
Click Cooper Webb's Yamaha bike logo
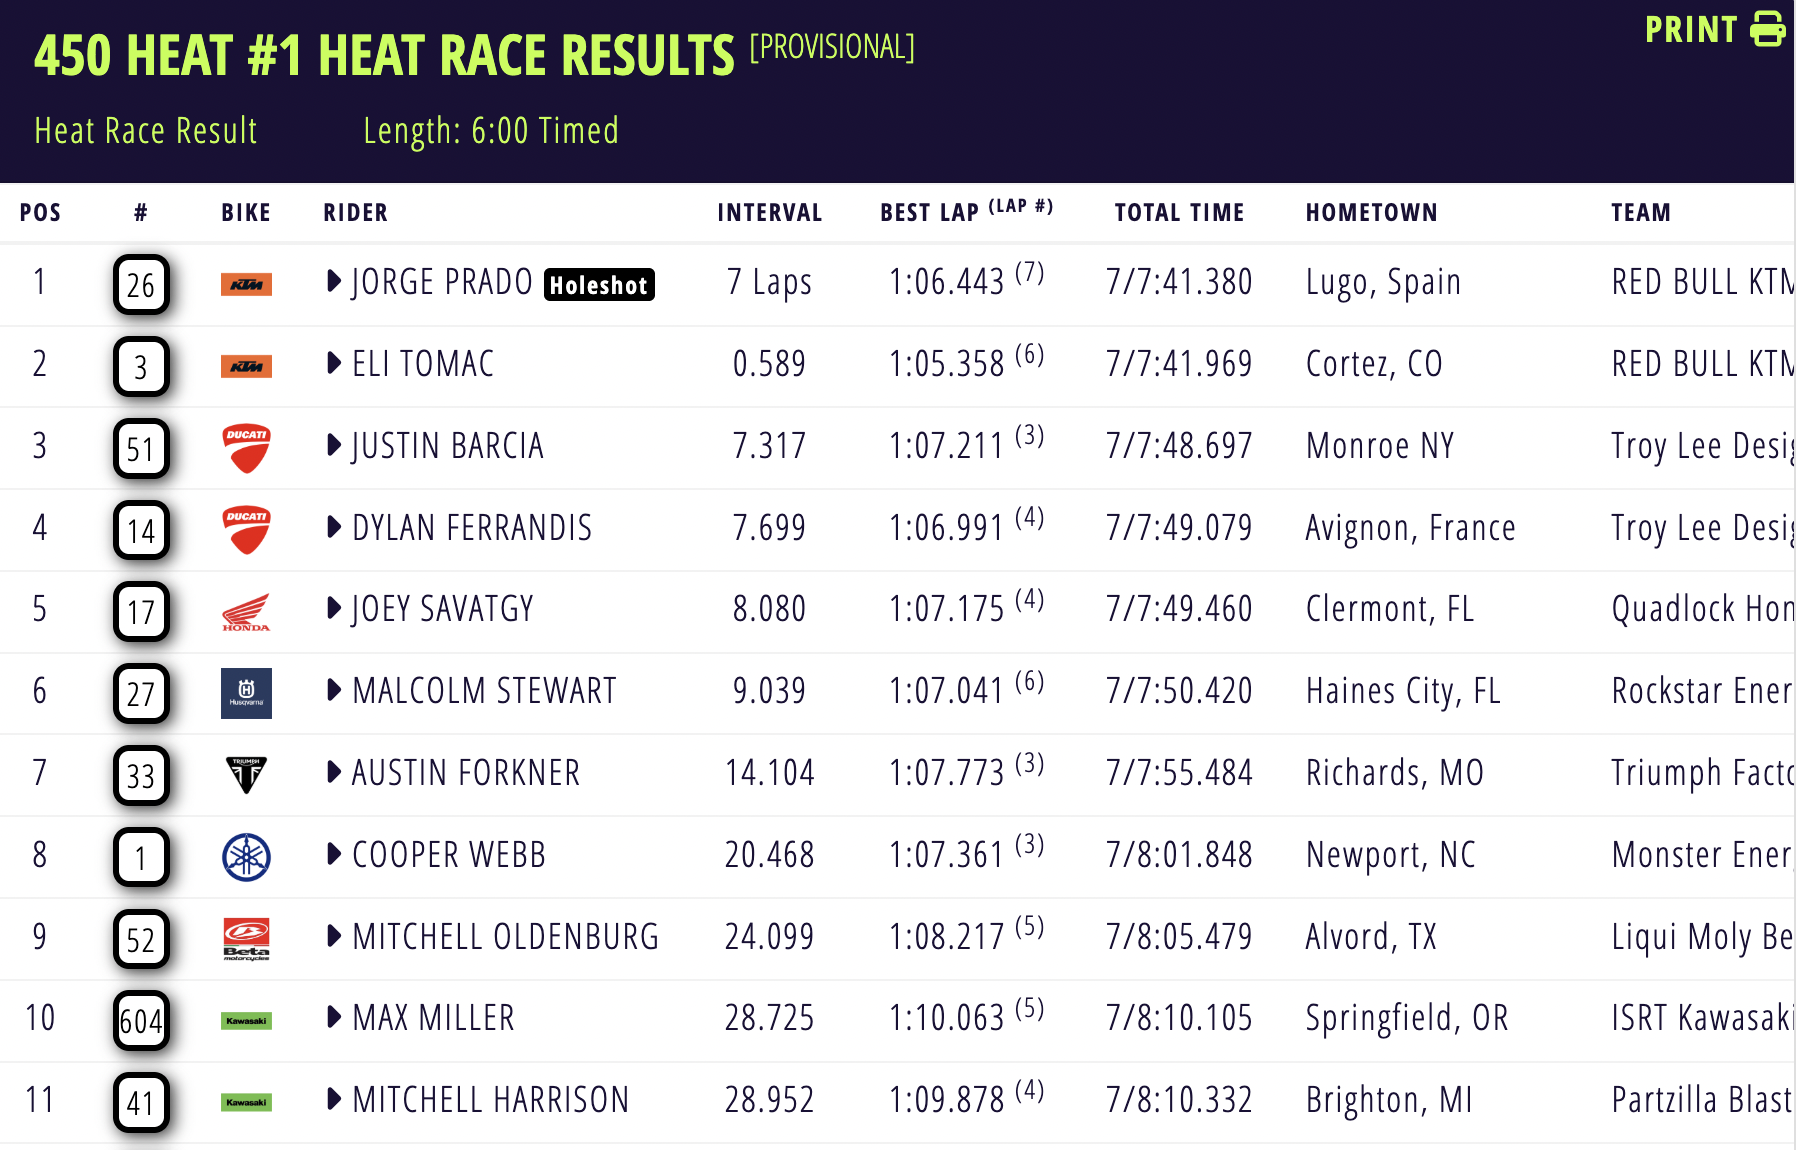click(246, 857)
